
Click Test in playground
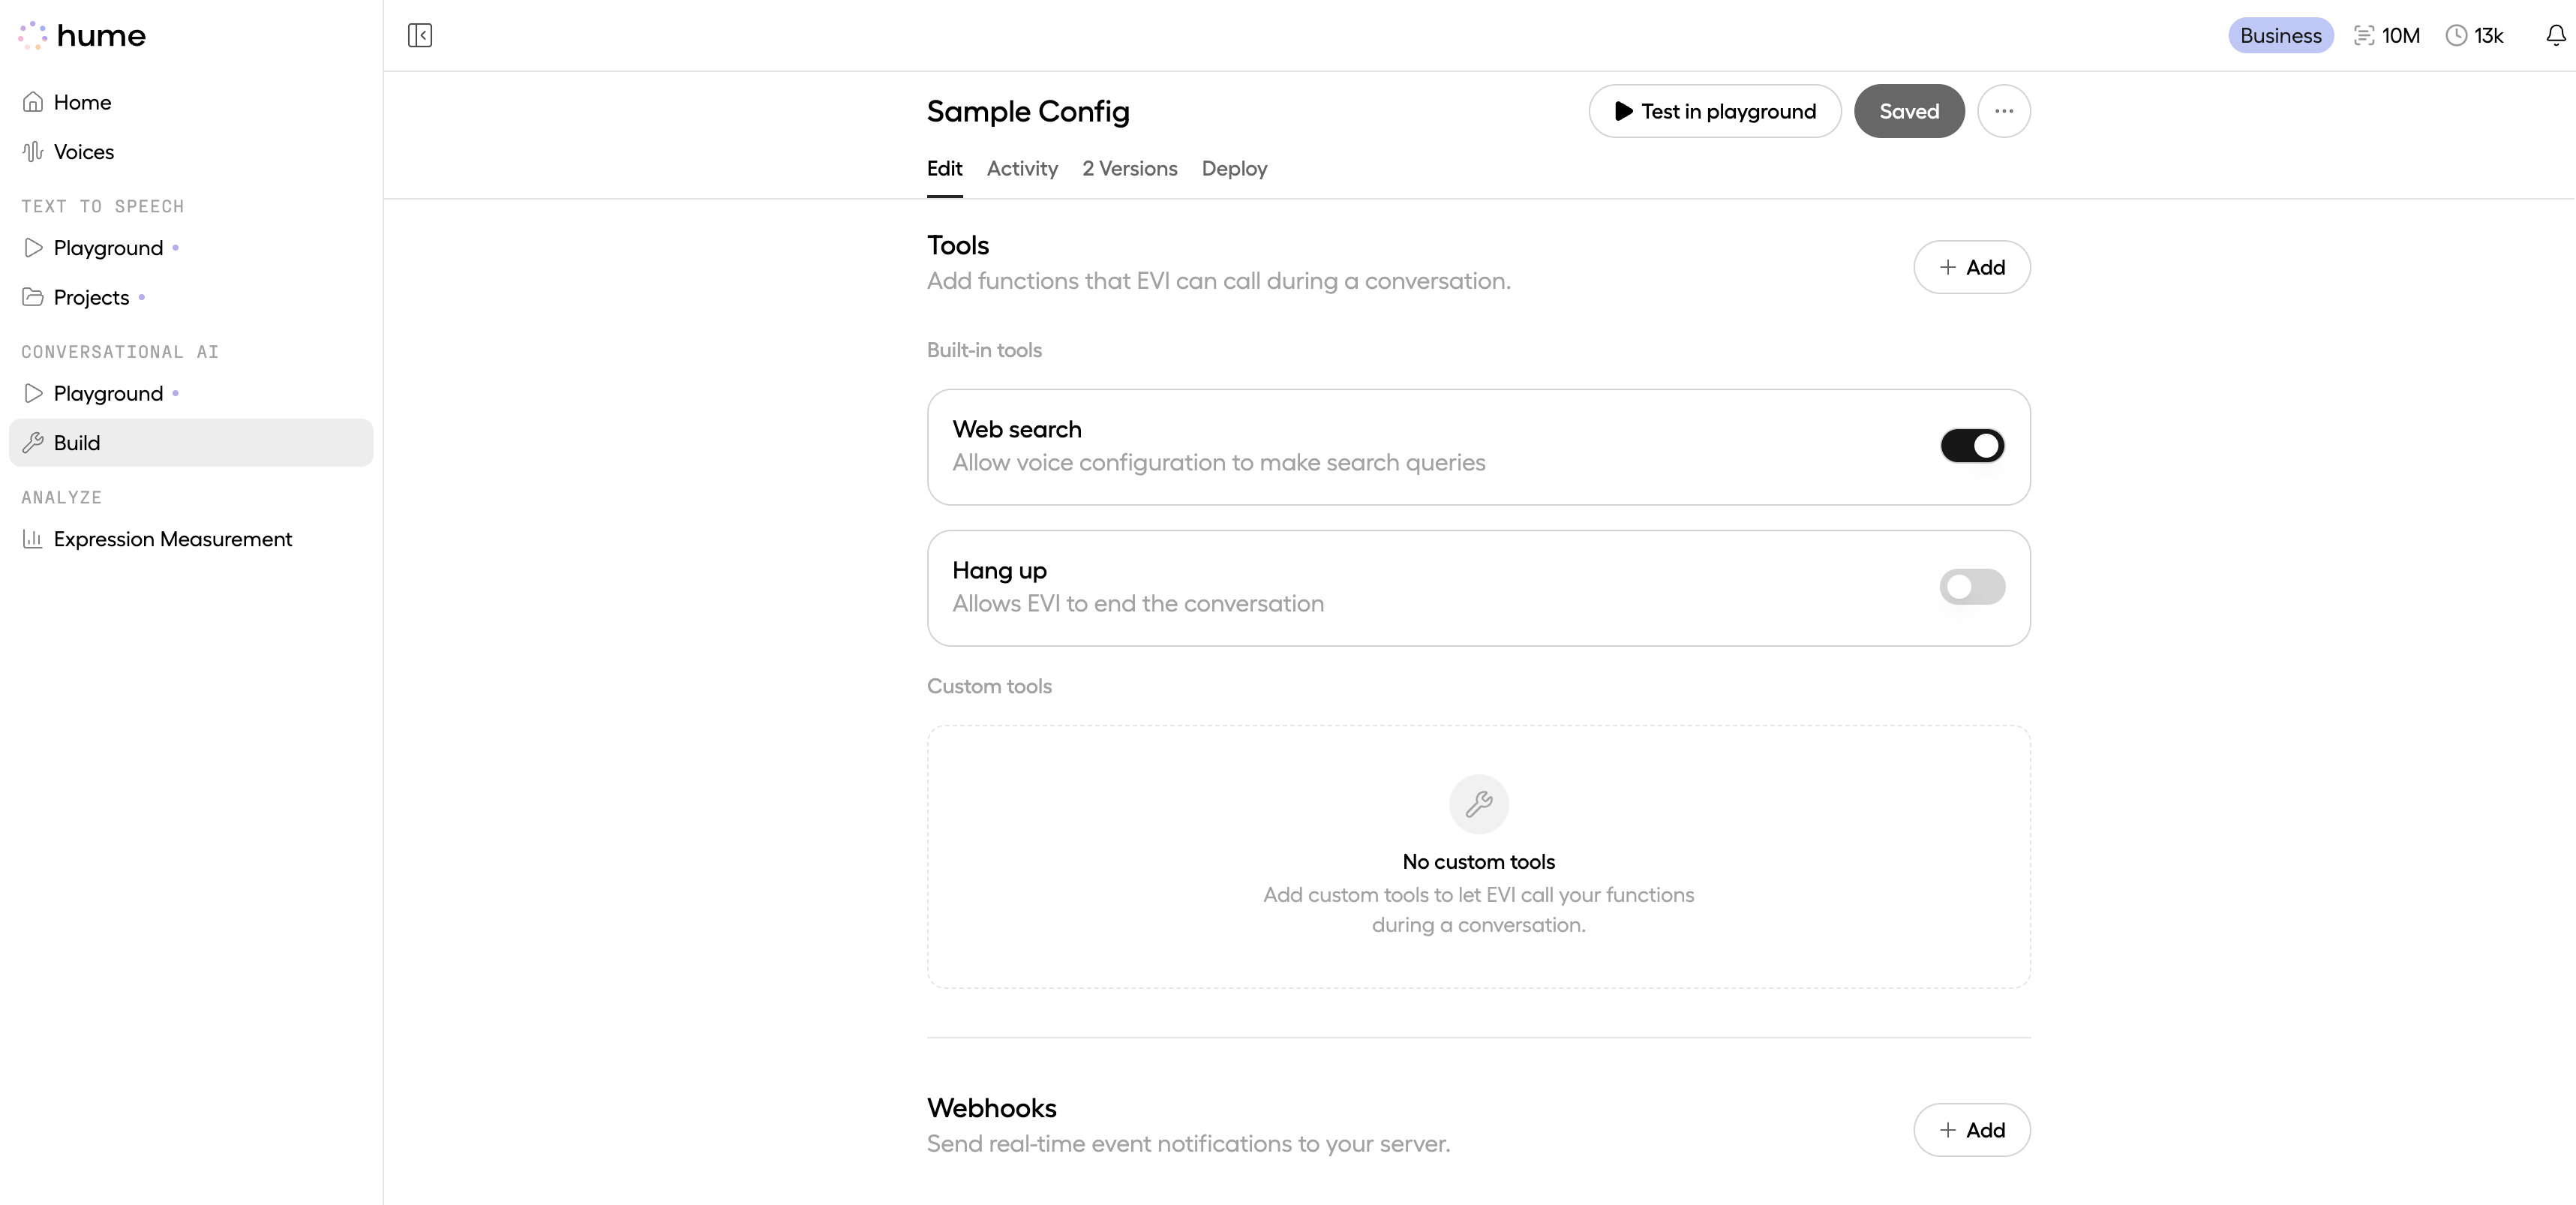coord(1713,111)
